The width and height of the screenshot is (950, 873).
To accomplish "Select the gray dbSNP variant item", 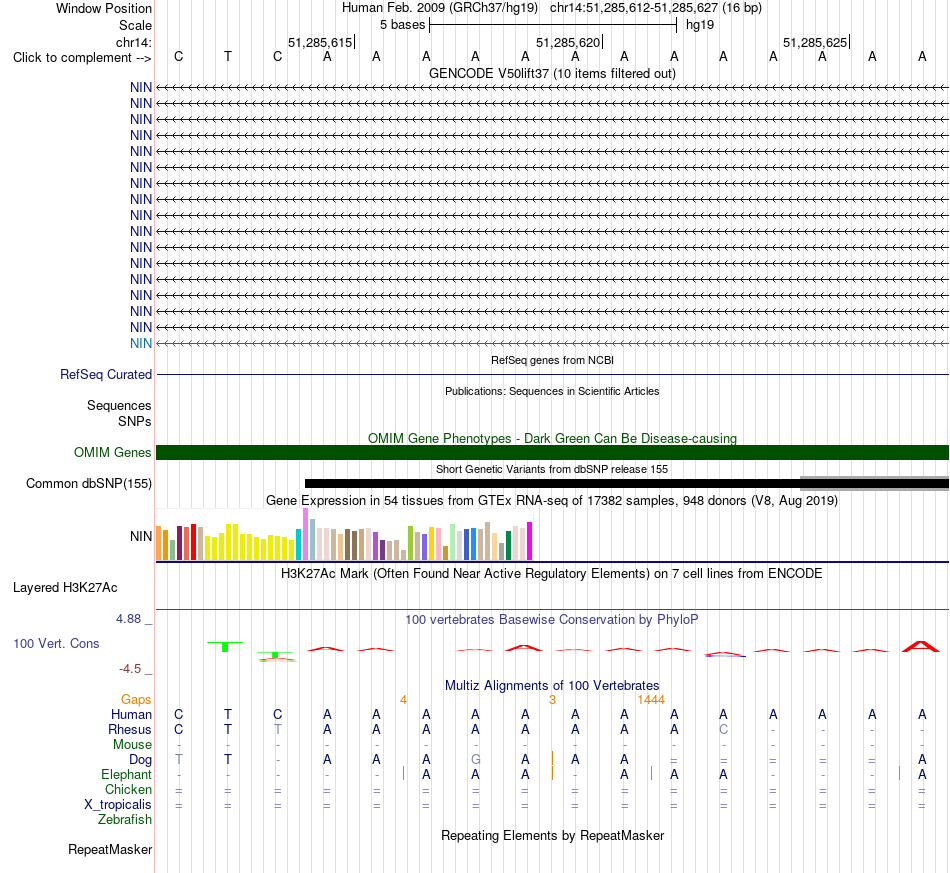I will (x=874, y=483).
